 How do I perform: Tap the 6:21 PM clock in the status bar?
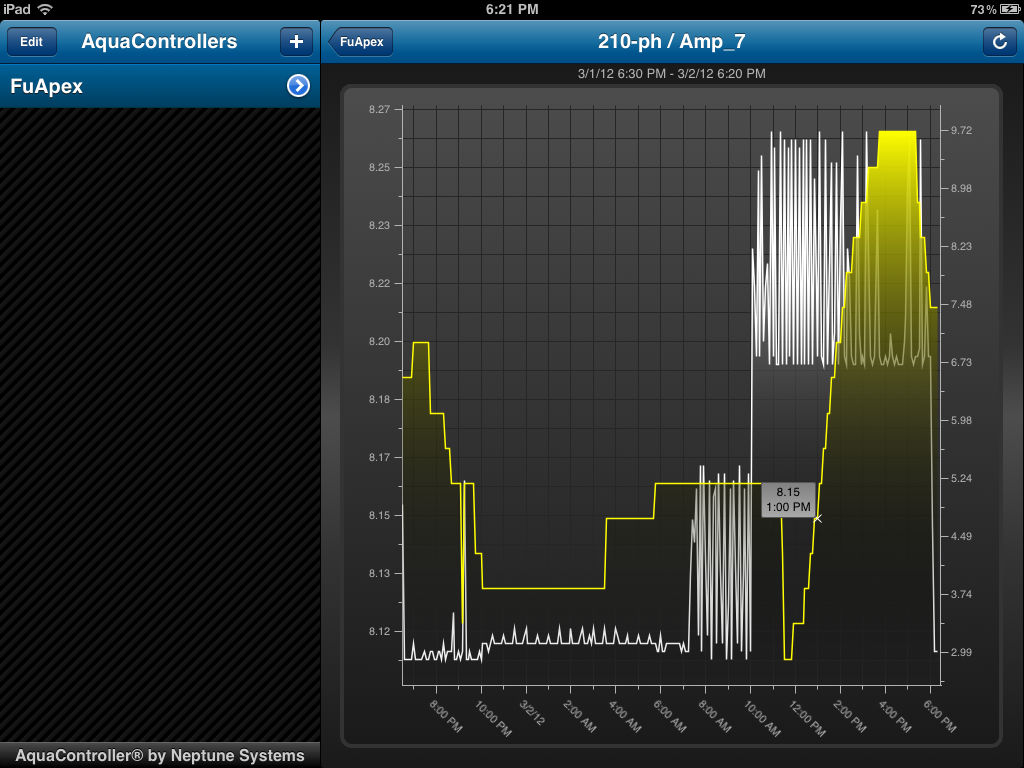pos(511,8)
